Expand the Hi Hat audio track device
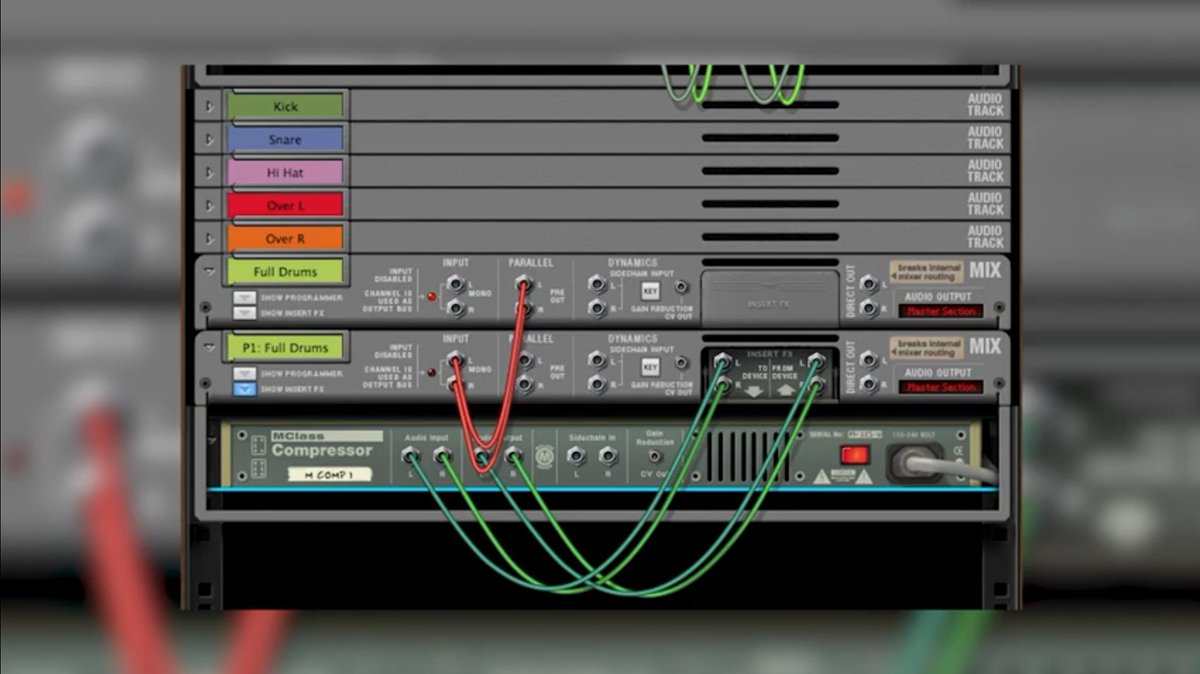1200x674 pixels. (x=209, y=172)
